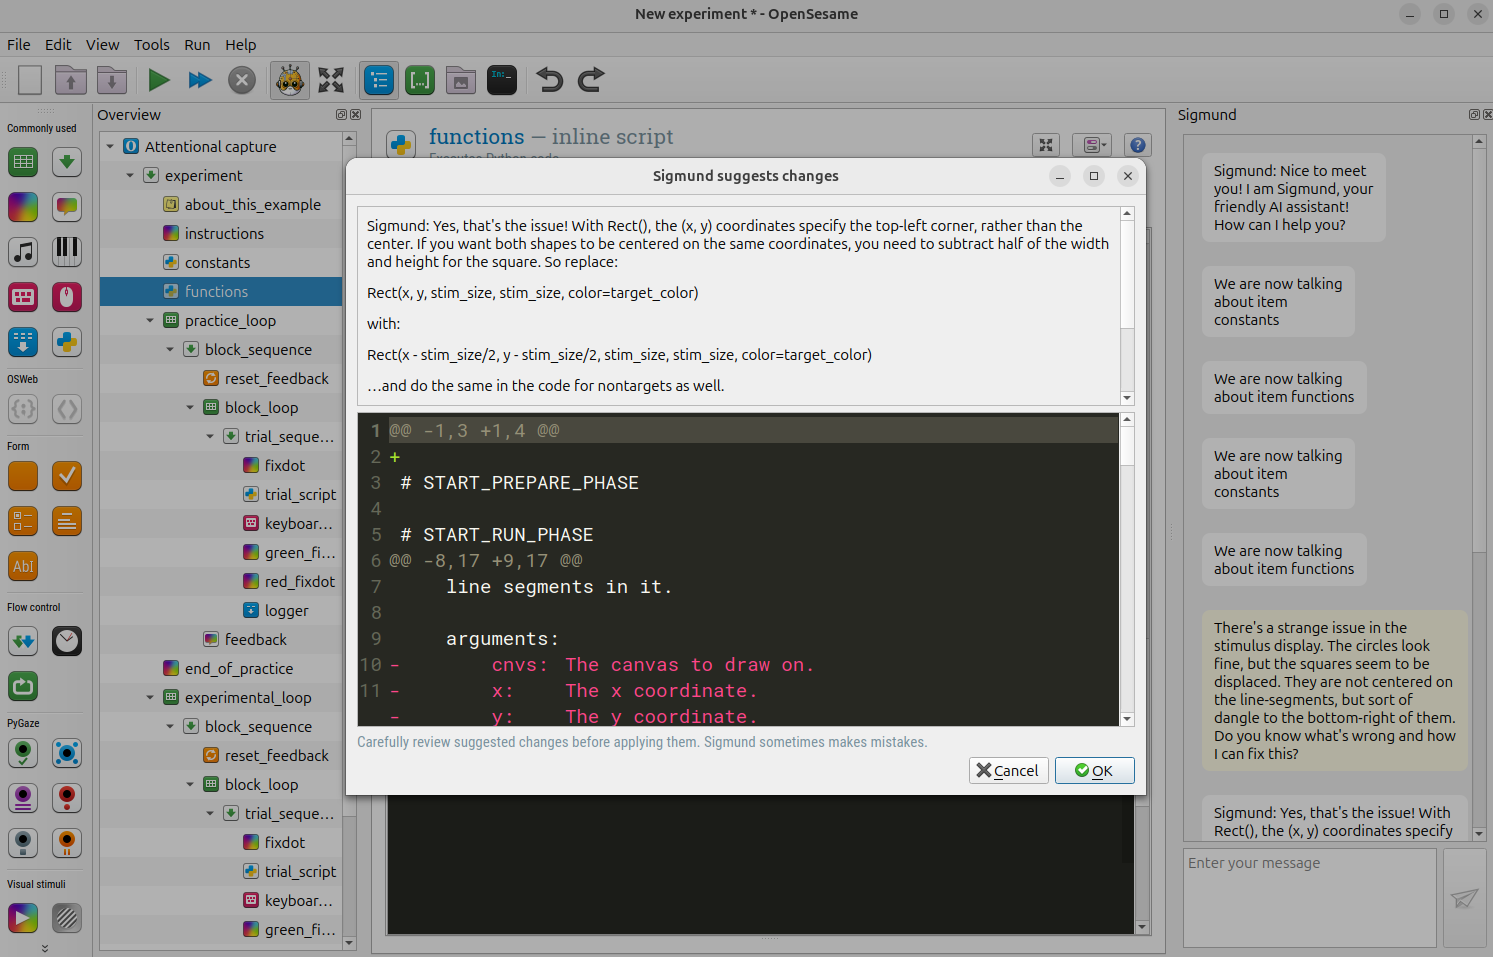Pick the coroutines blue arrows icon
Screen dimensions: 1493x957
pyautogui.click(x=23, y=641)
